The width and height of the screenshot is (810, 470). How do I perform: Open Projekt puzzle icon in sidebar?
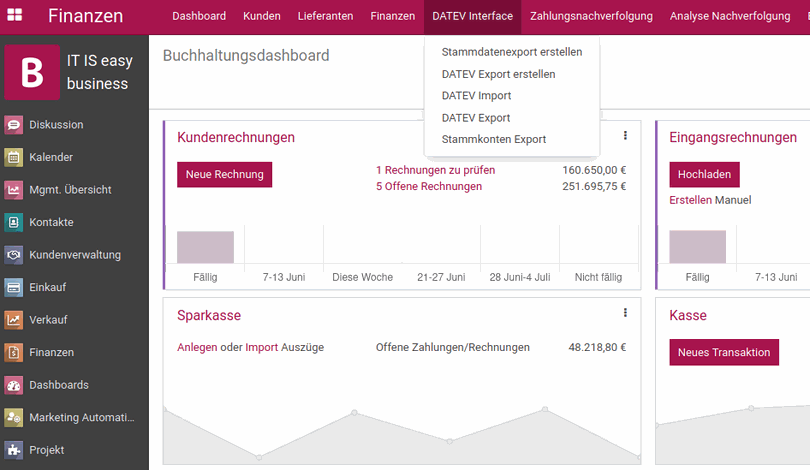click(13, 450)
